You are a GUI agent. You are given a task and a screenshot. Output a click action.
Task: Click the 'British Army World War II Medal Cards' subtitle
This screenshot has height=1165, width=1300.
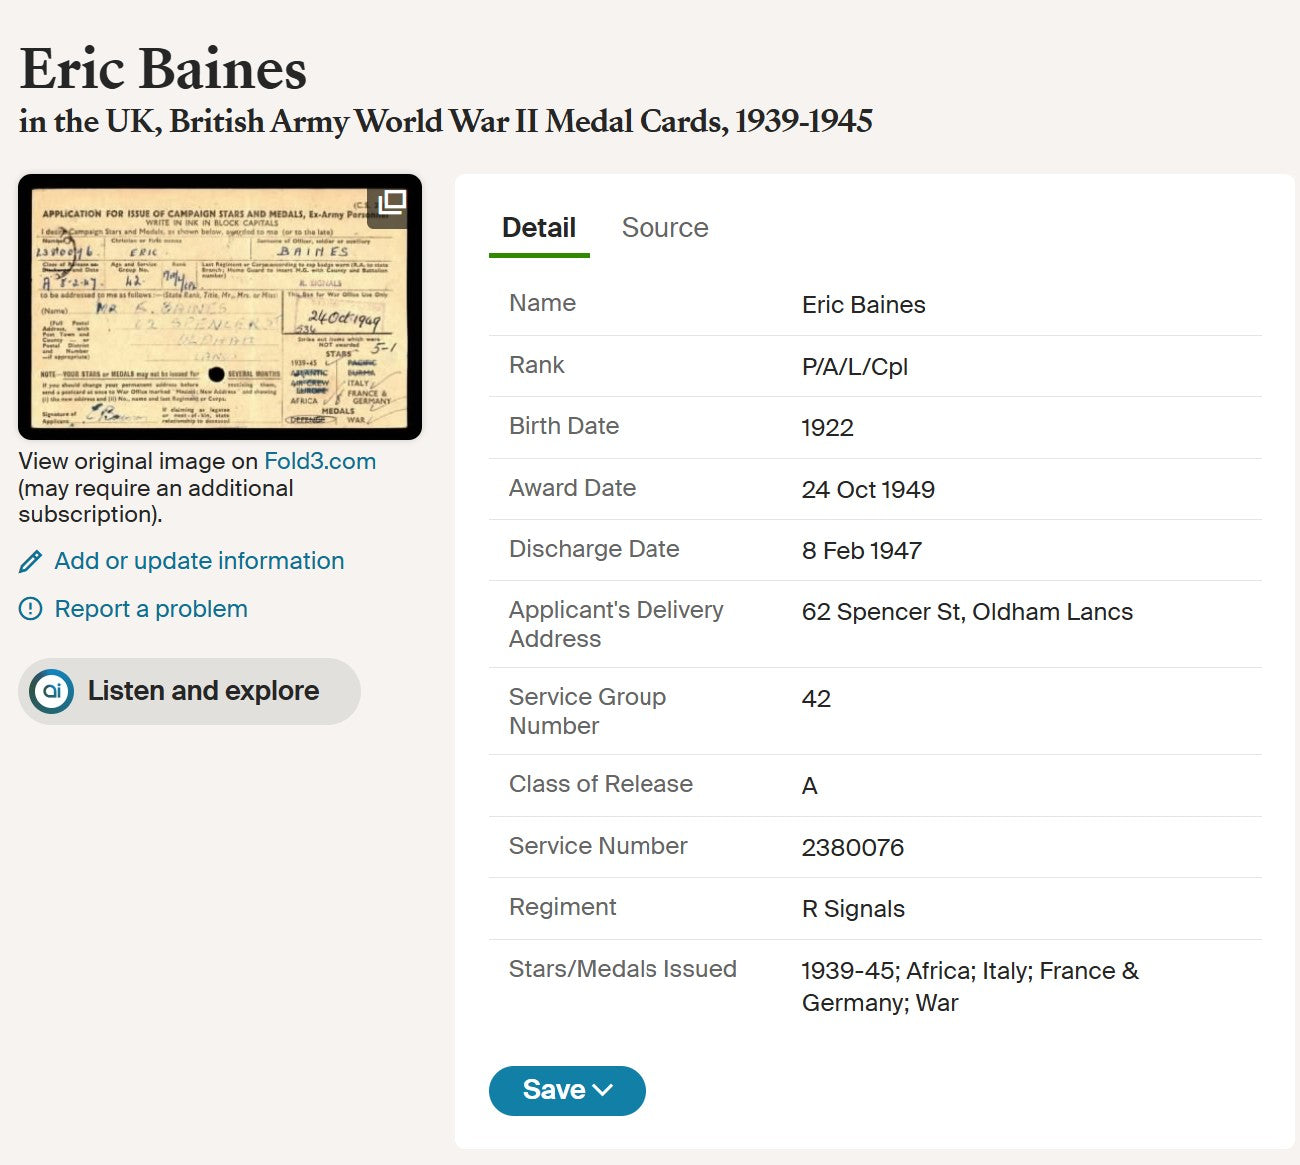tap(448, 122)
